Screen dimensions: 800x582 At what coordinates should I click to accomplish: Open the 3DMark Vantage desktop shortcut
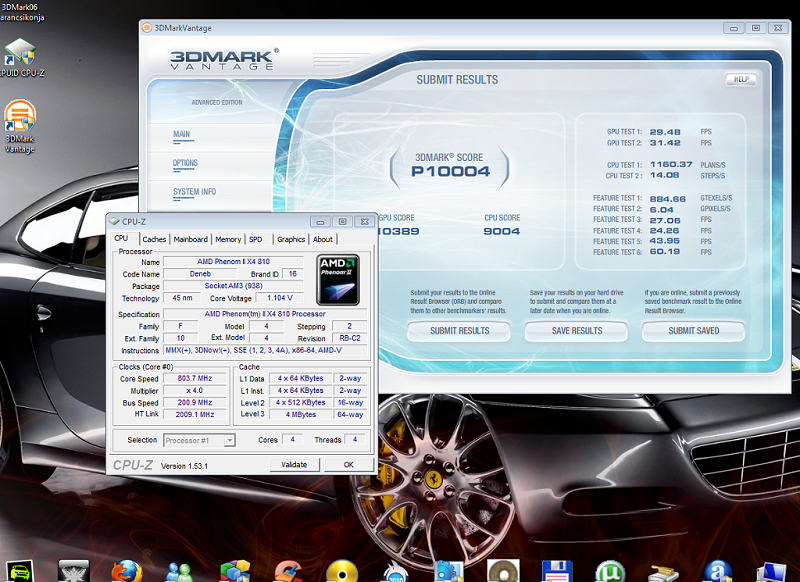(20, 126)
